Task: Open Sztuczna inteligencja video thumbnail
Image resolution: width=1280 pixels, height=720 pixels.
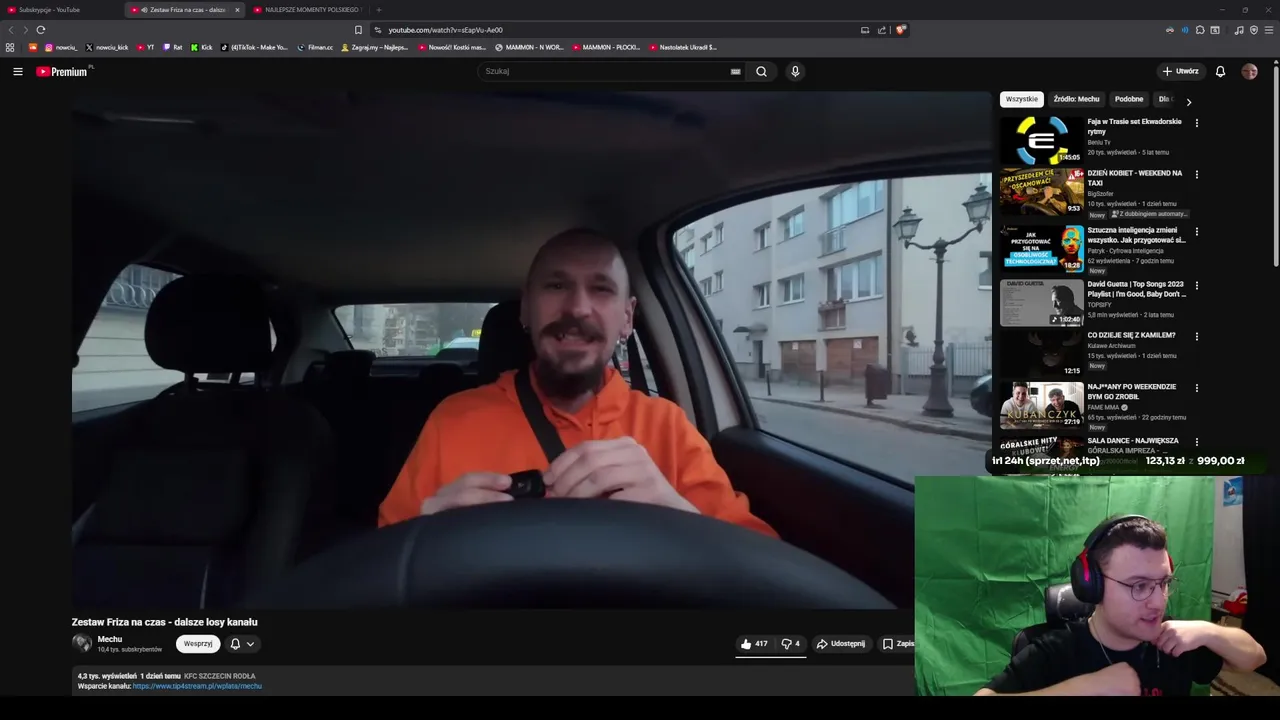Action: [1041, 248]
